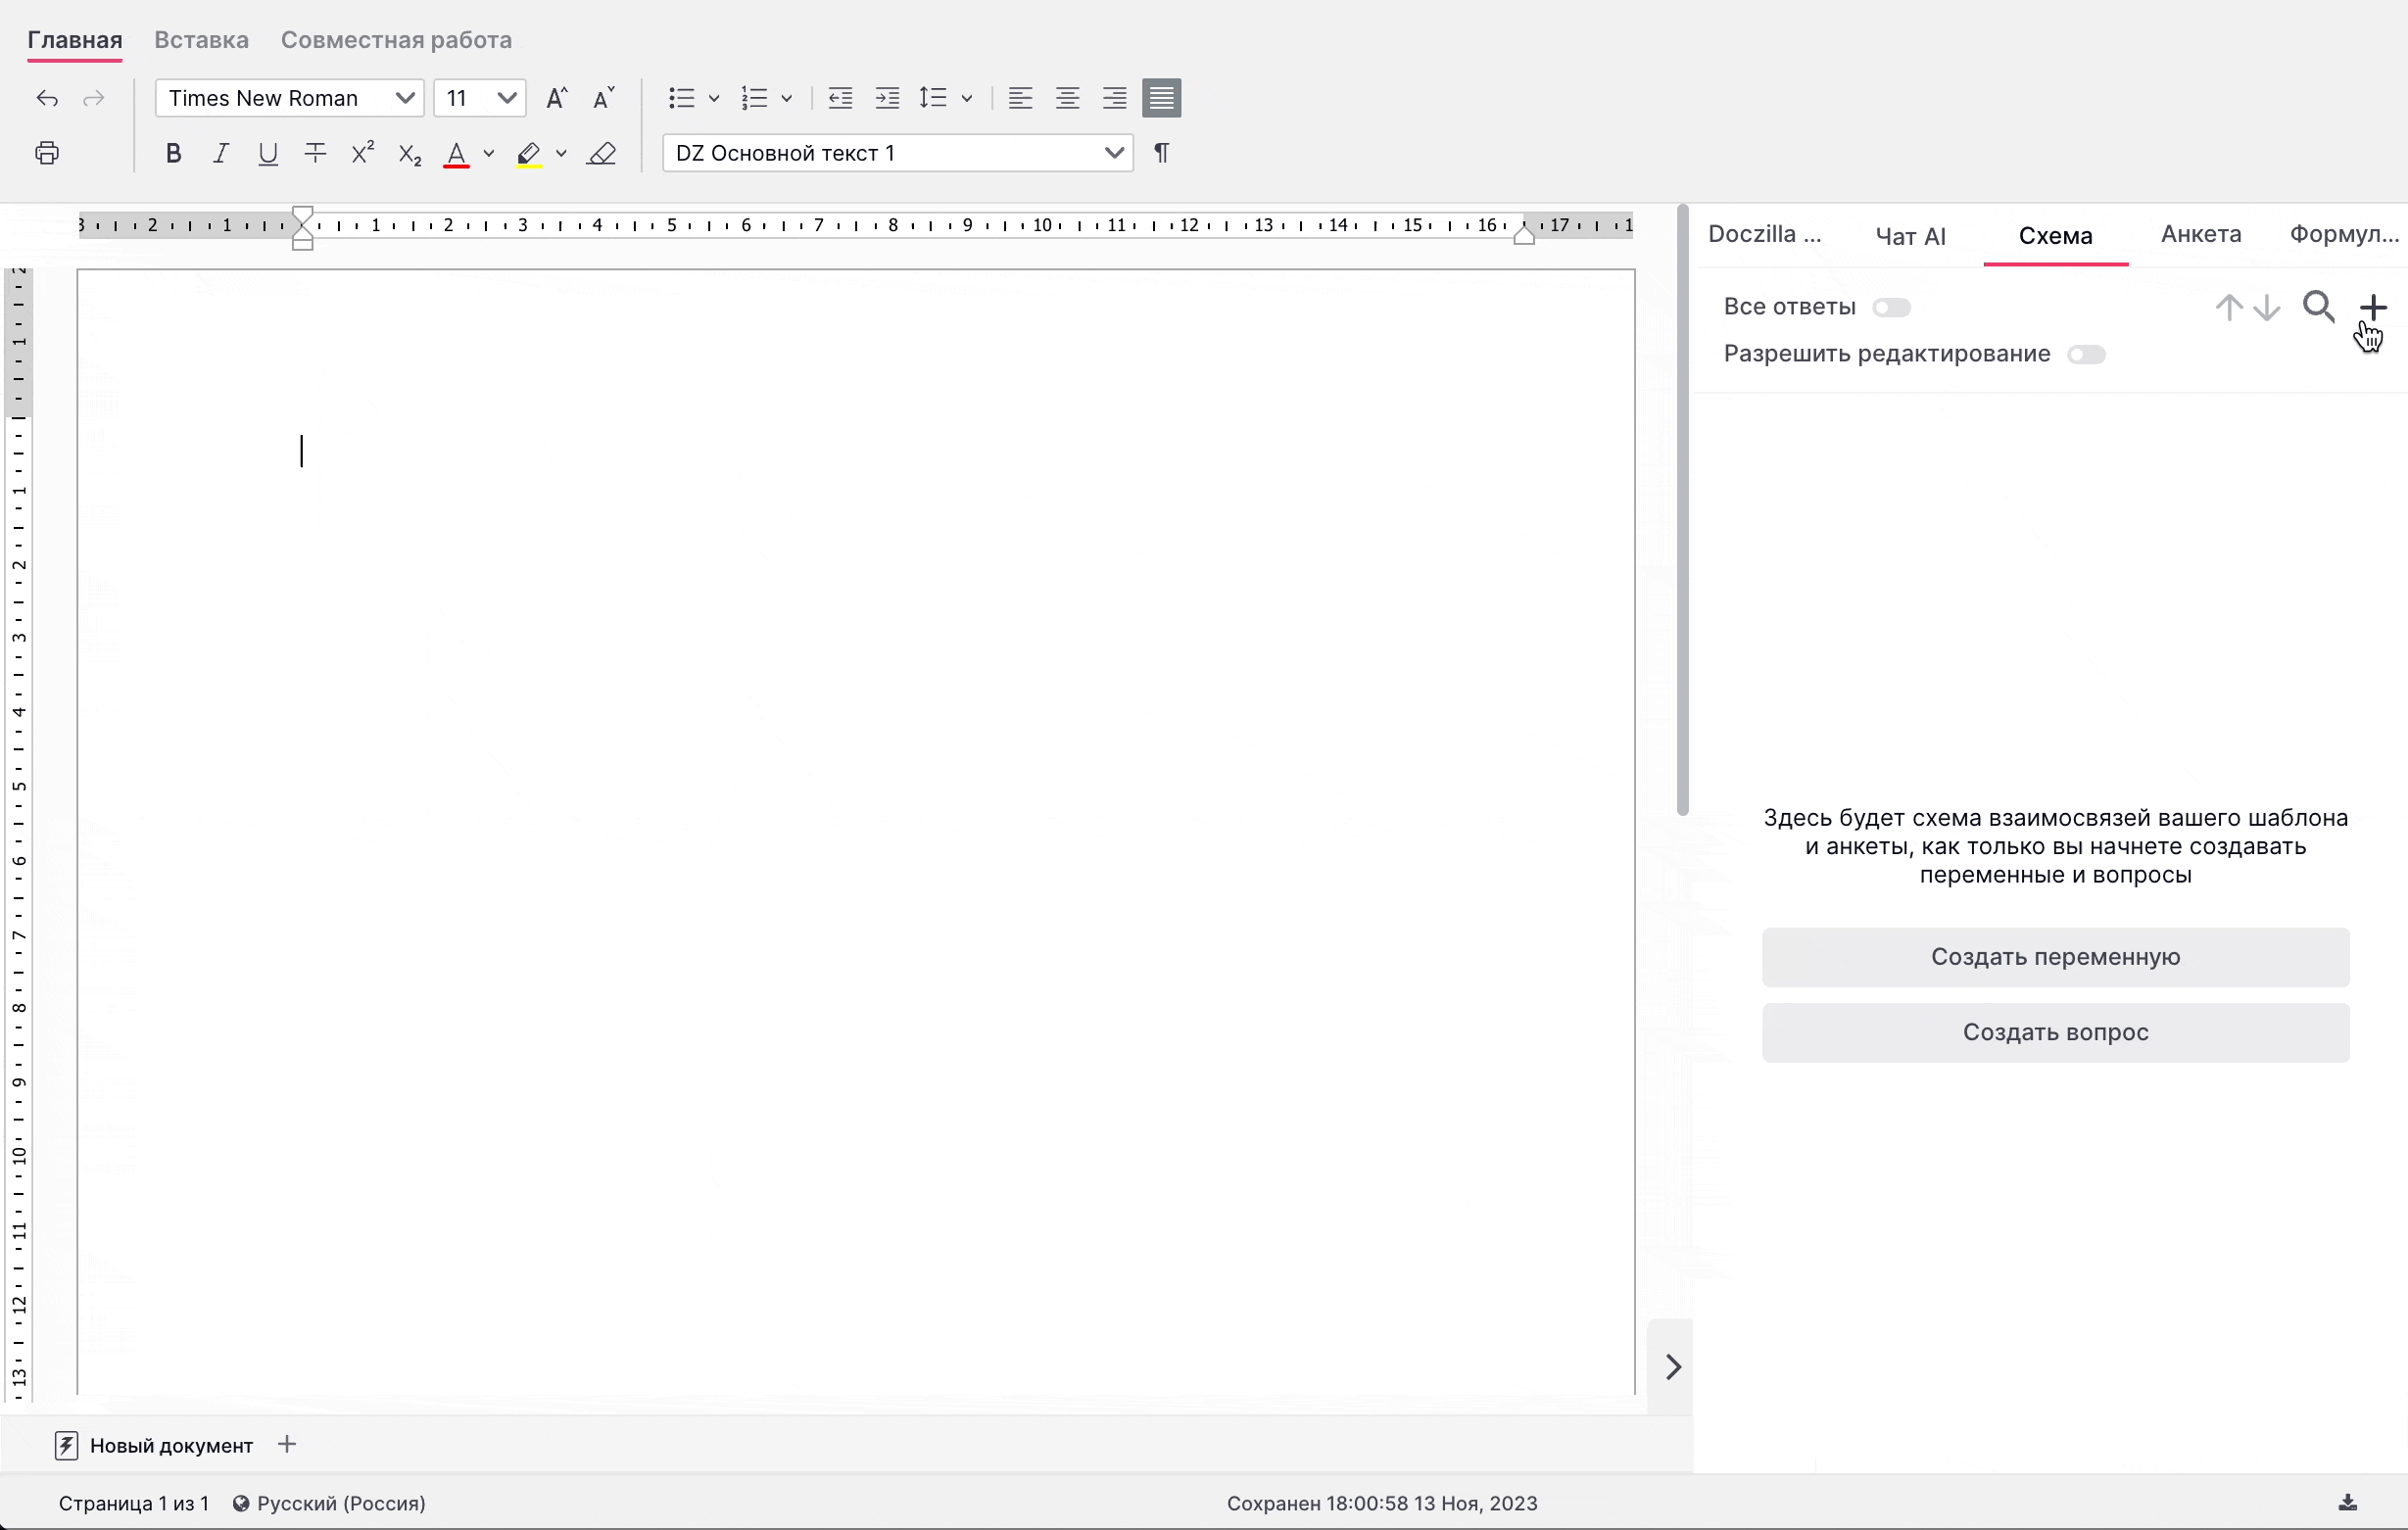The height and width of the screenshot is (1530, 2408).
Task: Download the document from status bar
Action: tap(2348, 1503)
